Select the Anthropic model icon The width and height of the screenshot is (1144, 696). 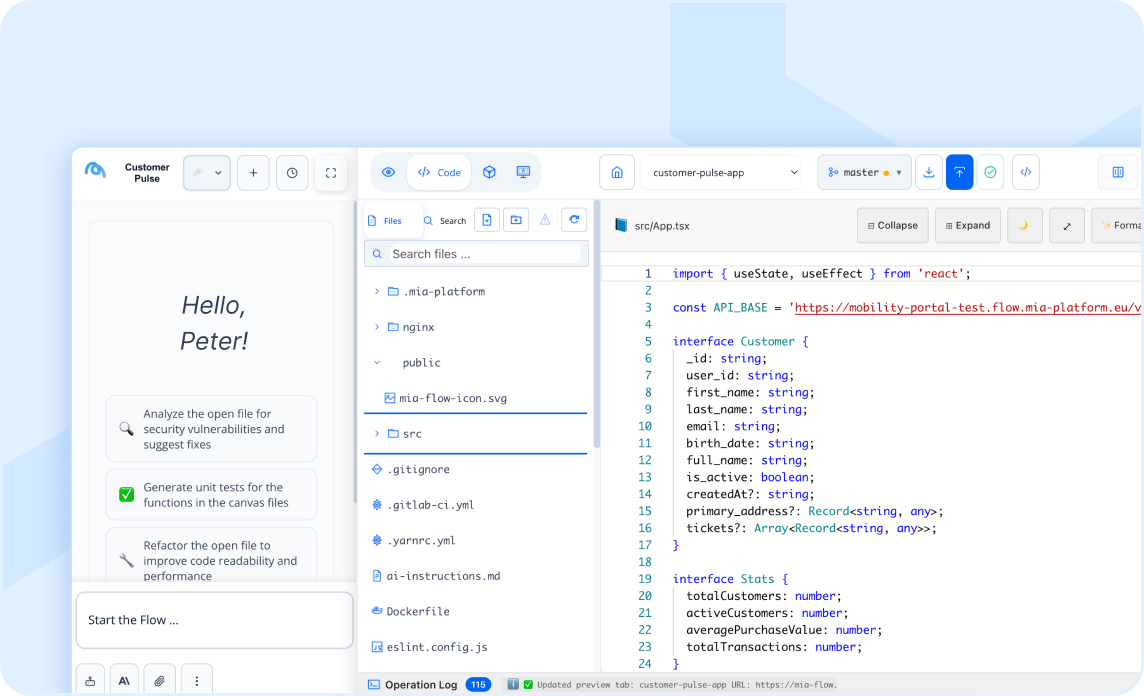point(124,681)
